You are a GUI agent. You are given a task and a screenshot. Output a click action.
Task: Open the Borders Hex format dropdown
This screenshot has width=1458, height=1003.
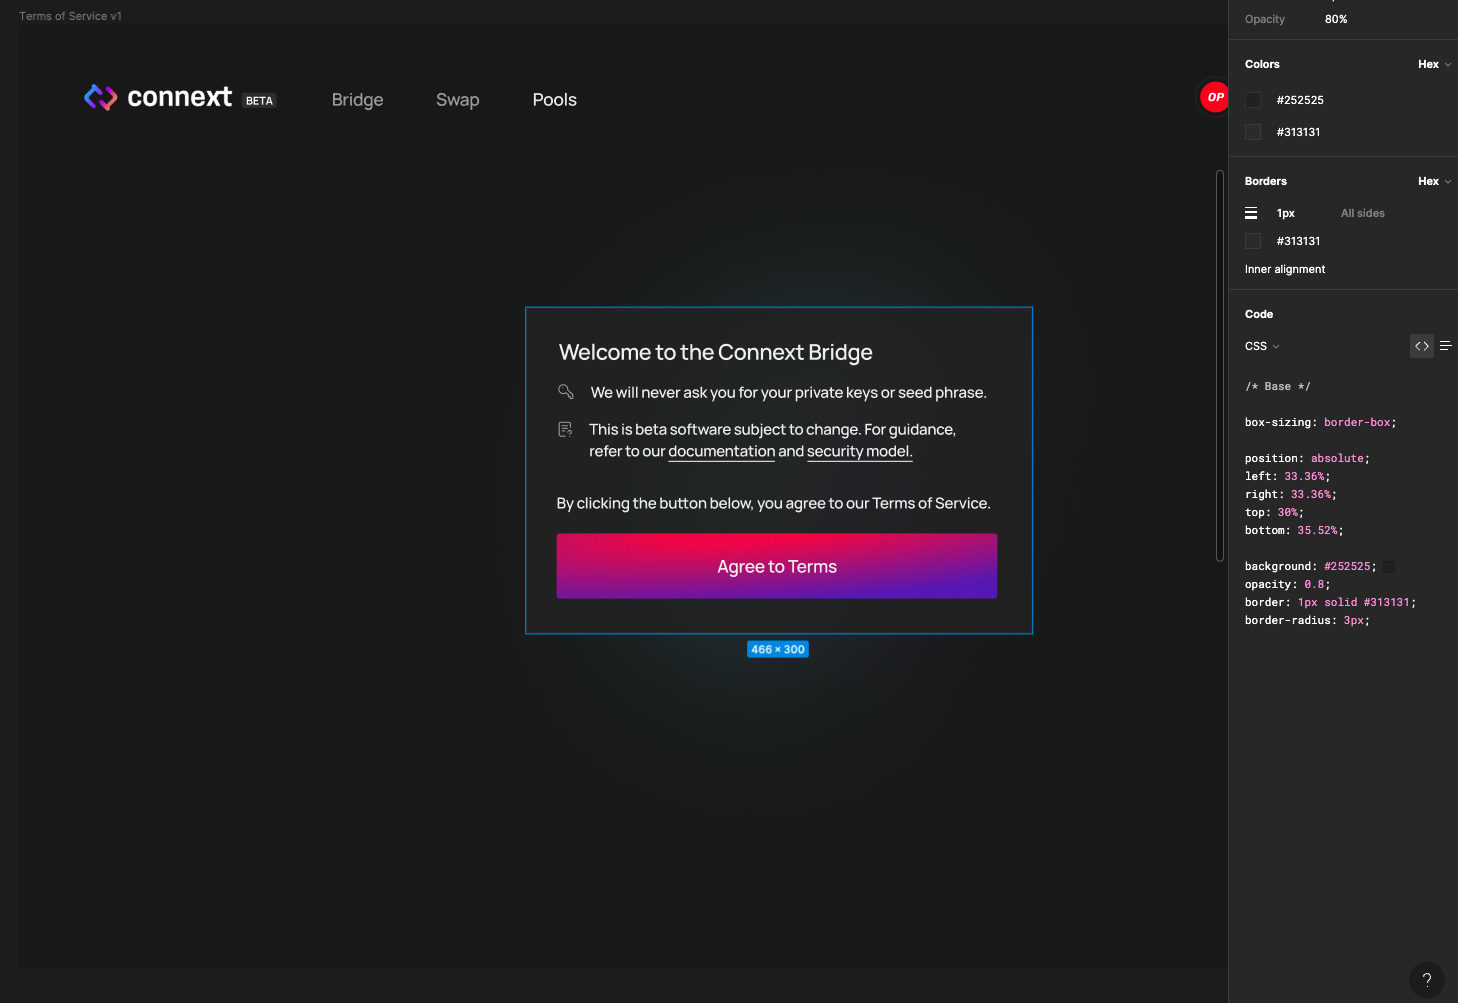tap(1433, 181)
